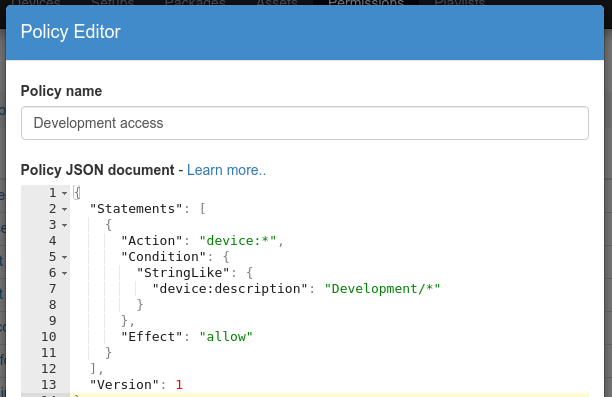
Task: Click line number 10 in the gutter
Action: click(49, 337)
